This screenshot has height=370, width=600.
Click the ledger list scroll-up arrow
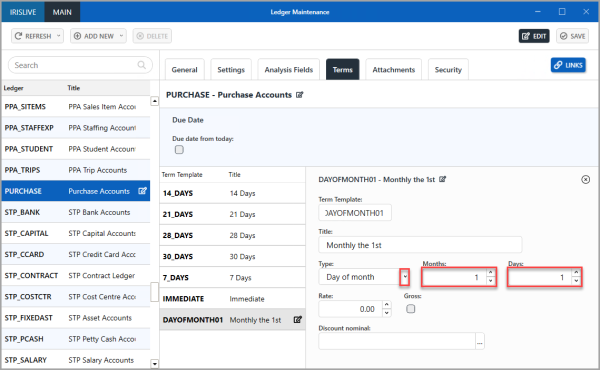click(155, 101)
